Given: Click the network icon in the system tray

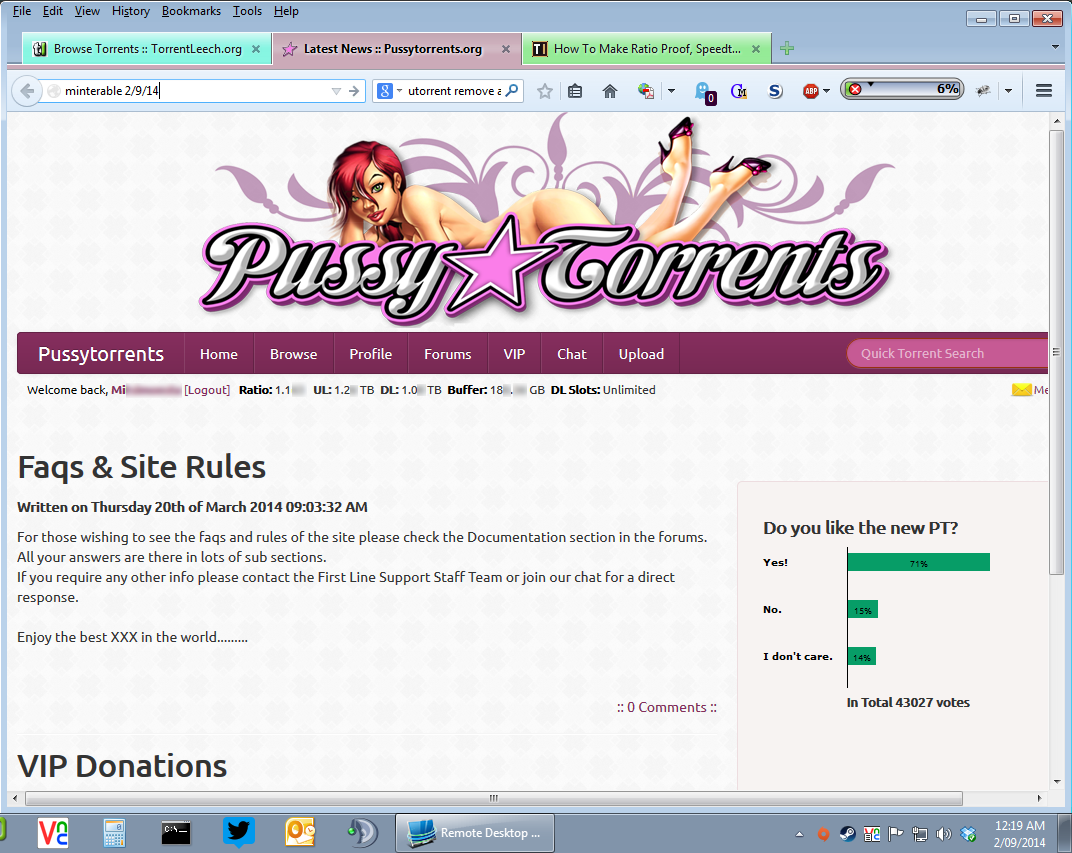Looking at the screenshot, I should 920,834.
